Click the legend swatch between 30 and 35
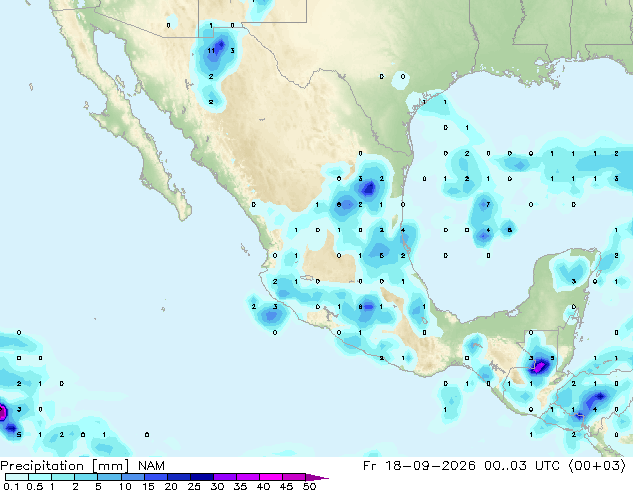Image resolution: width=634 pixels, height=490 pixels. (x=225, y=477)
